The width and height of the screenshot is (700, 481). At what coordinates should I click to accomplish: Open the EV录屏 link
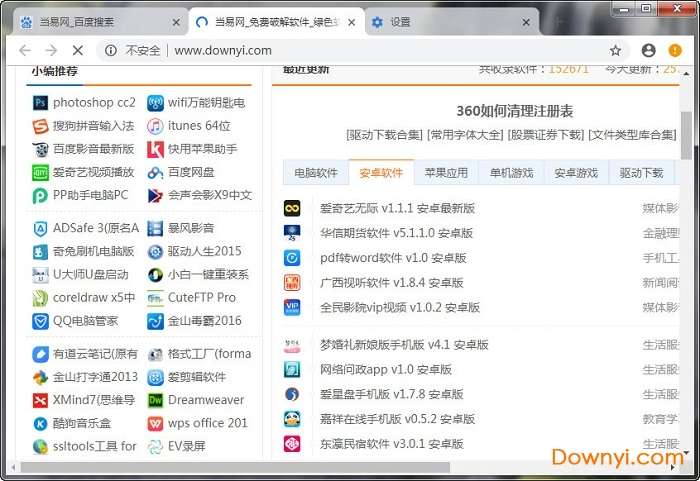click(187, 446)
